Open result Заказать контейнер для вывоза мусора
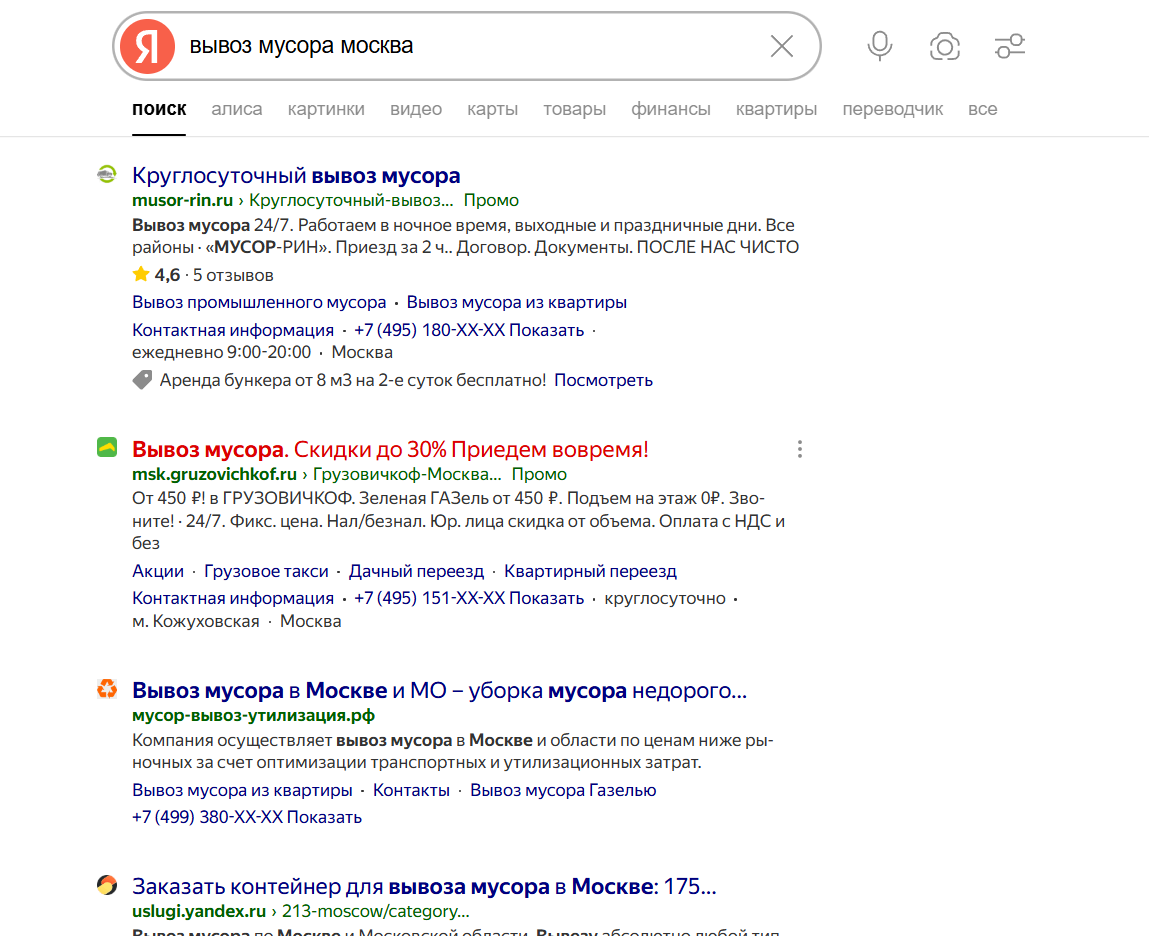1149x936 pixels. (424, 887)
